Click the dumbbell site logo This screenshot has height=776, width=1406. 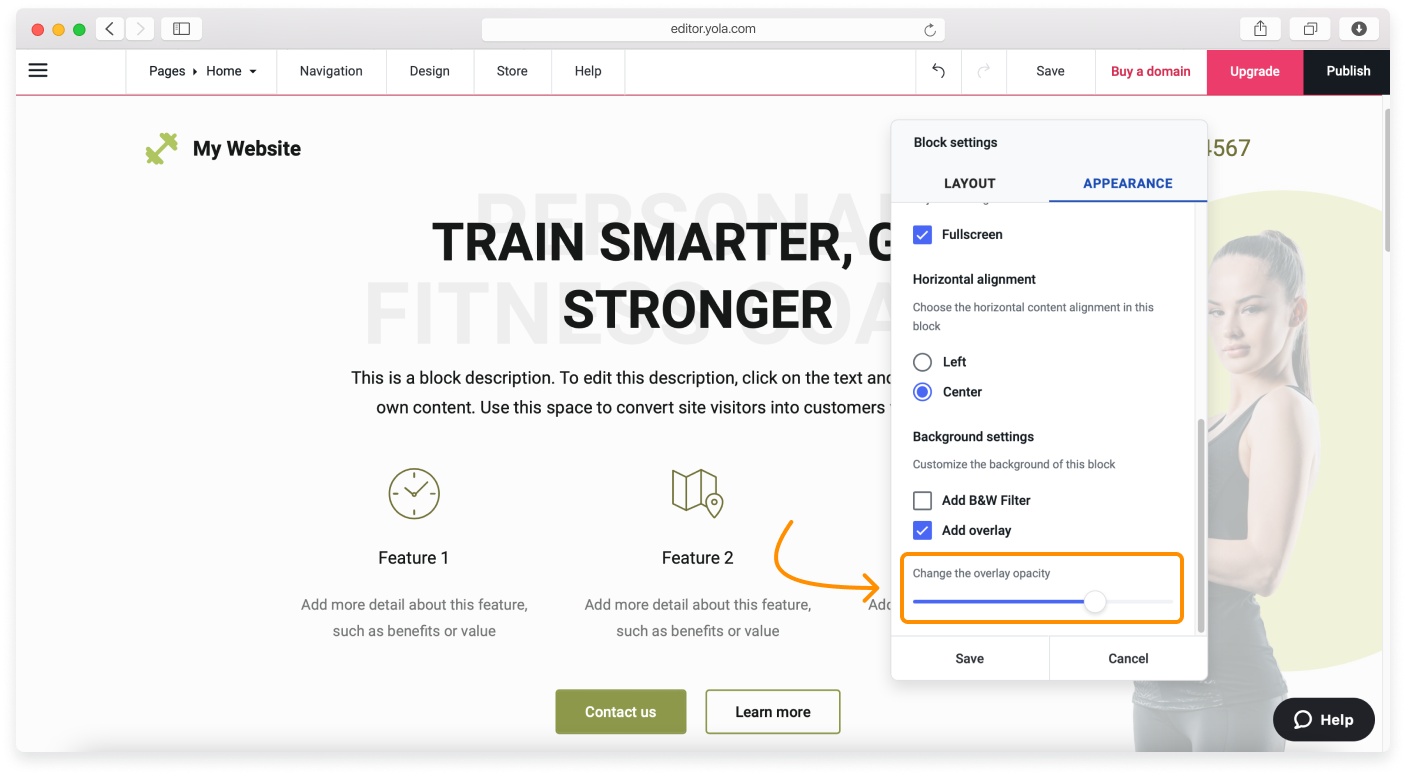pos(161,149)
